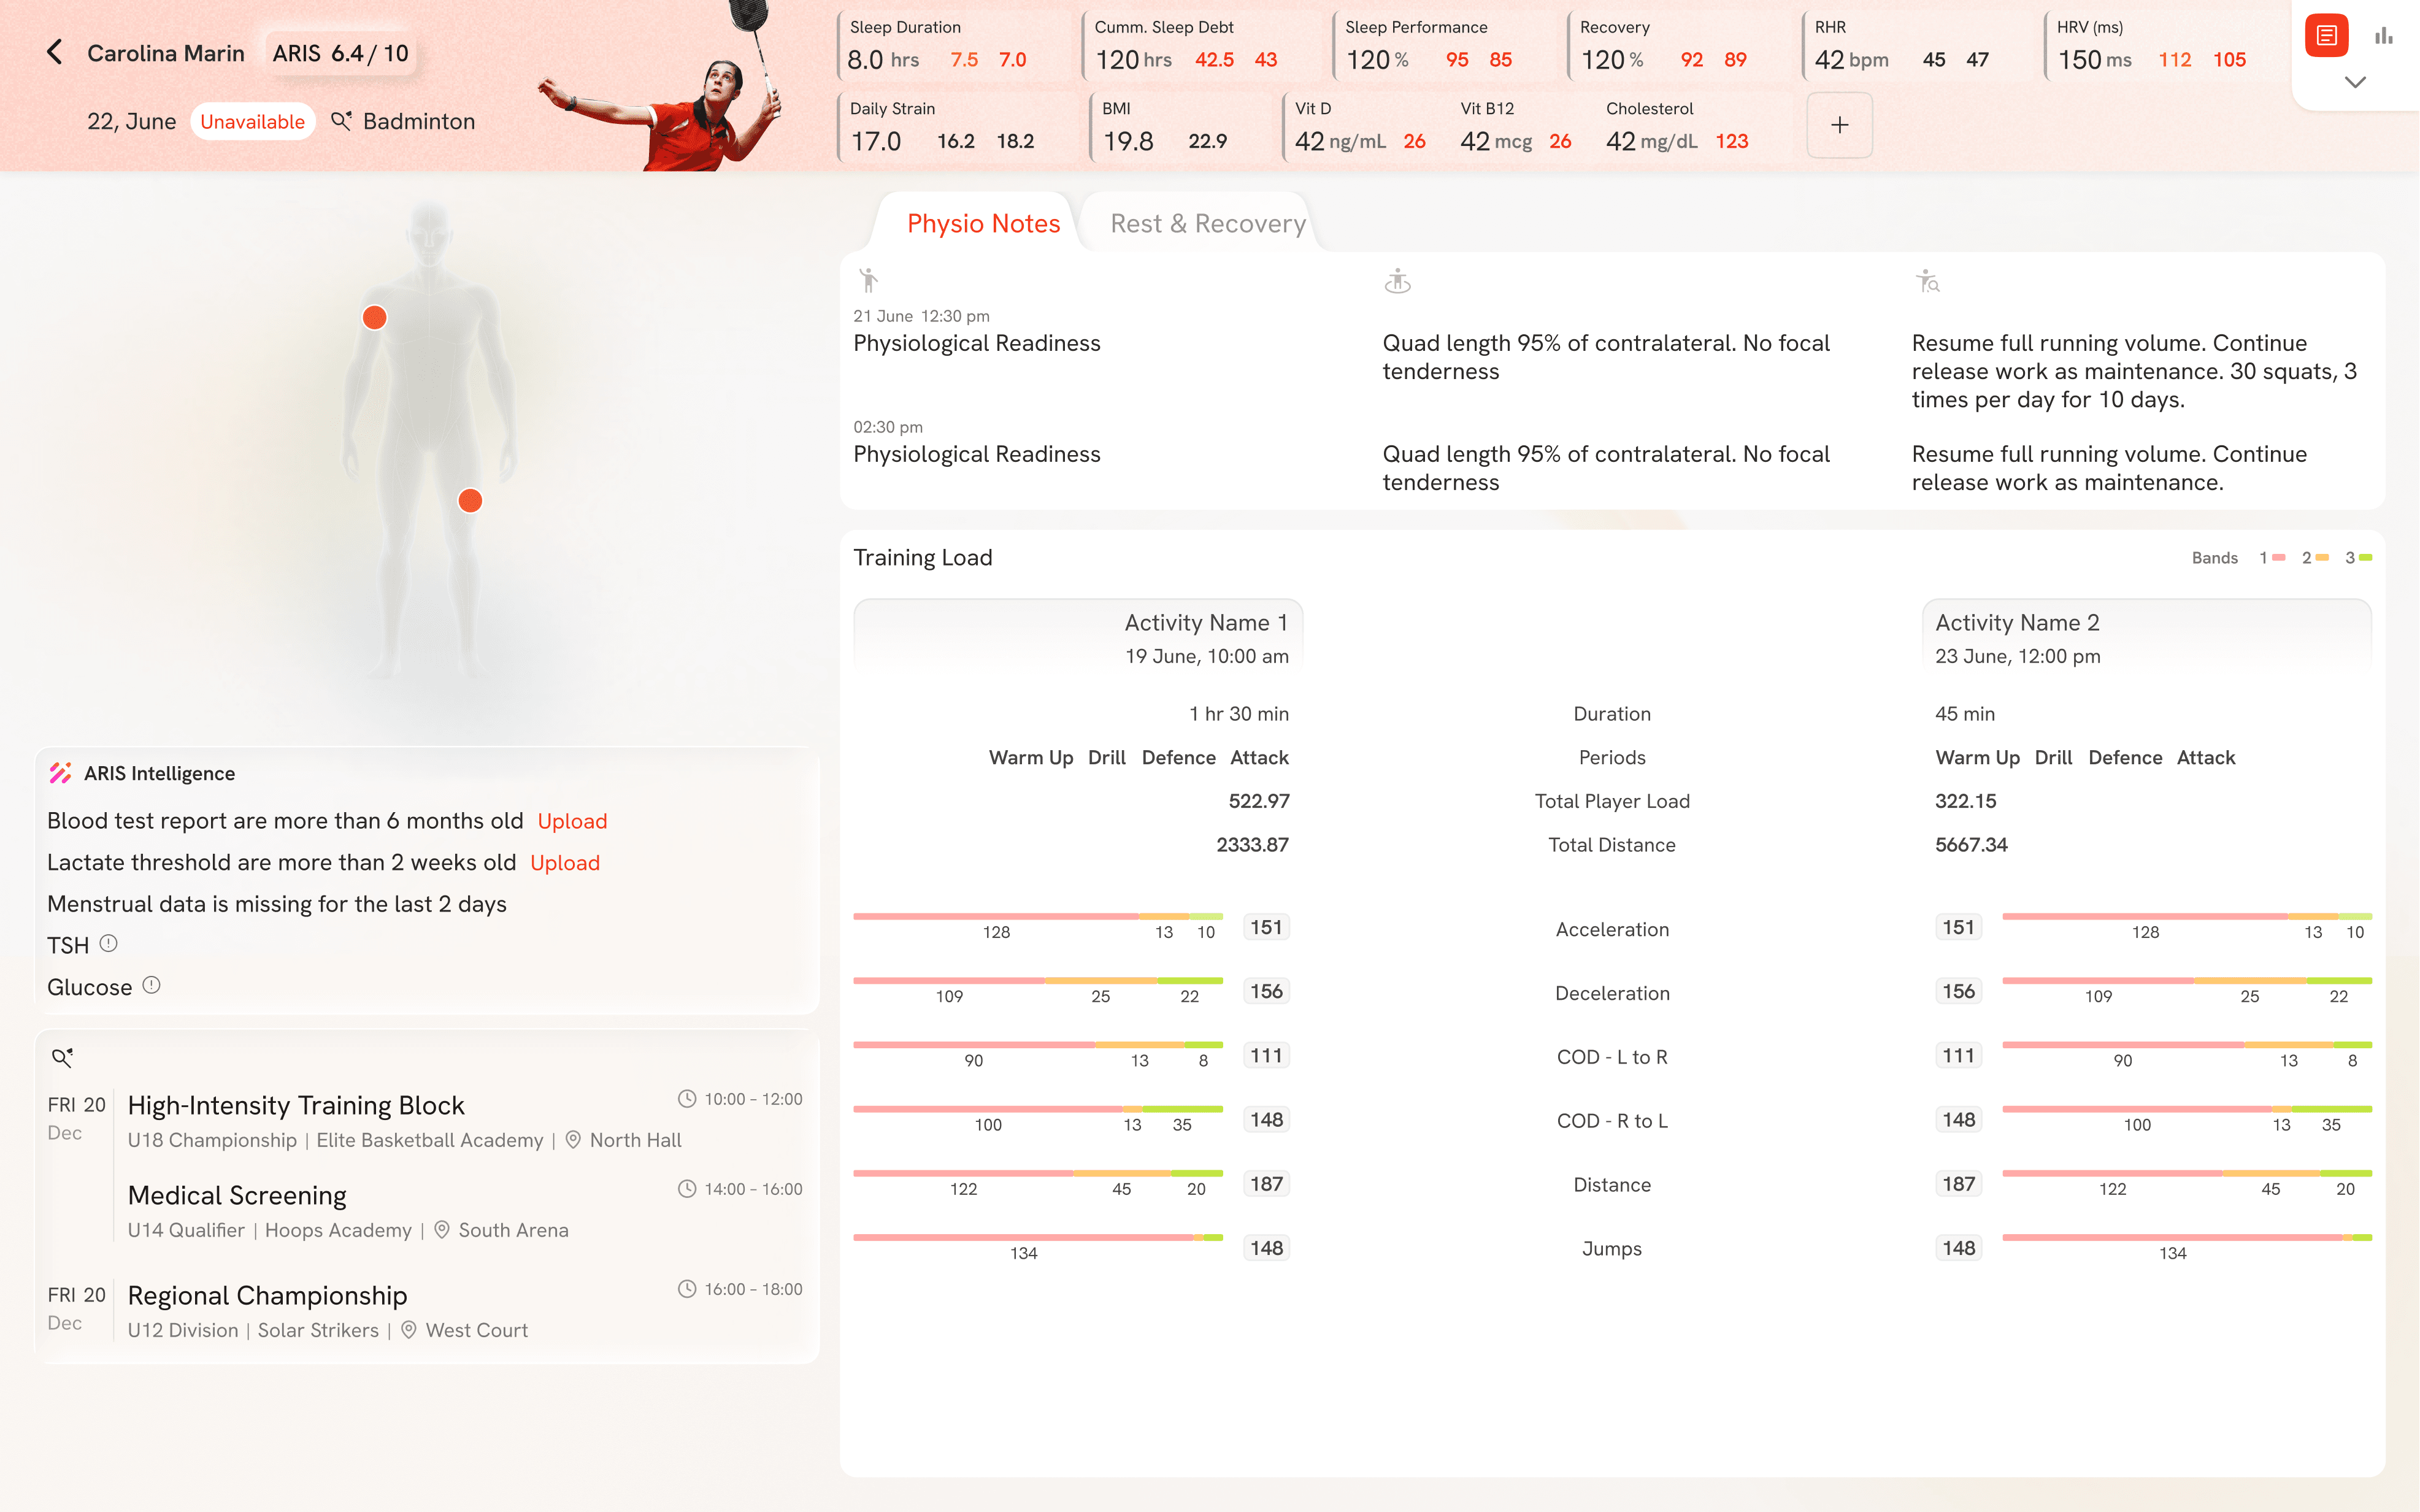Select band 1 red legend swatch
The height and width of the screenshot is (1512, 2420).
tap(2278, 558)
